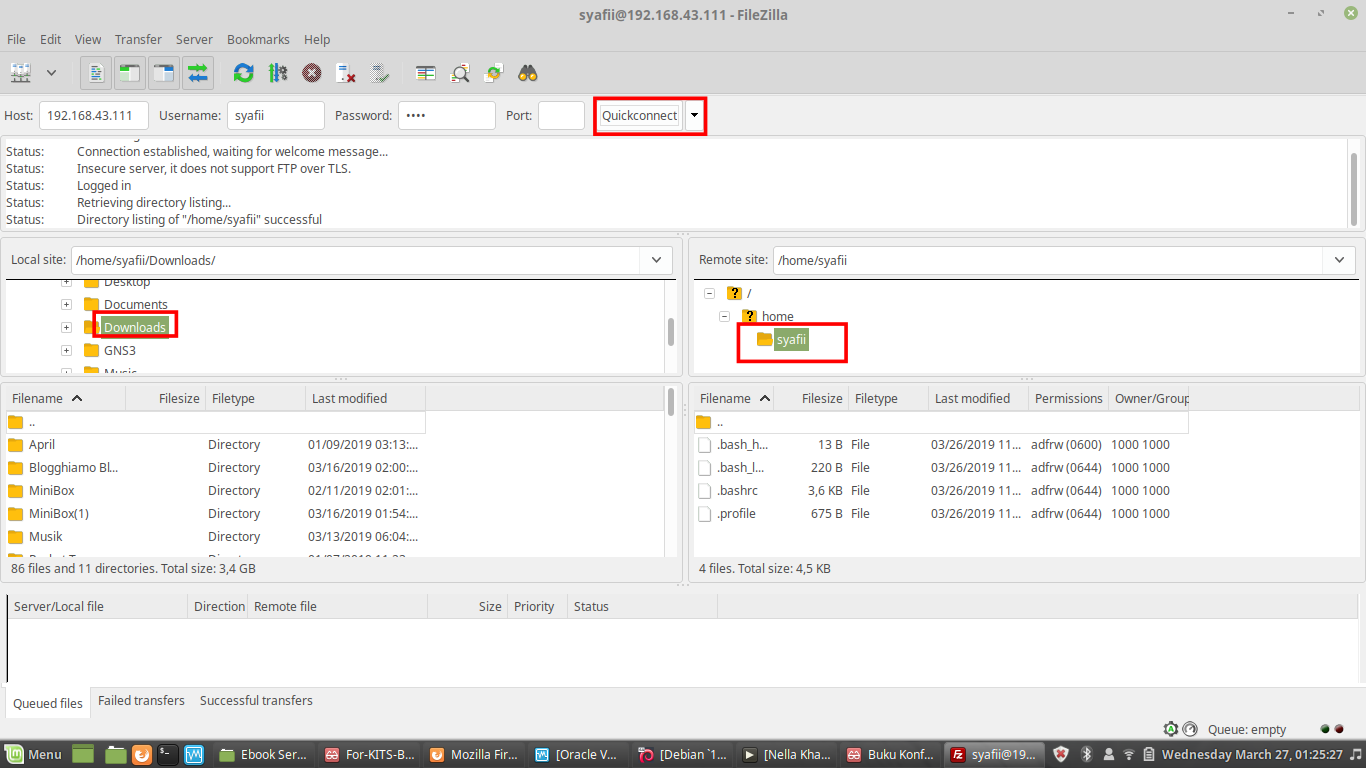1366x768 pixels.
Task: Launch Firefox from the taskbar launcher
Action: (142, 754)
